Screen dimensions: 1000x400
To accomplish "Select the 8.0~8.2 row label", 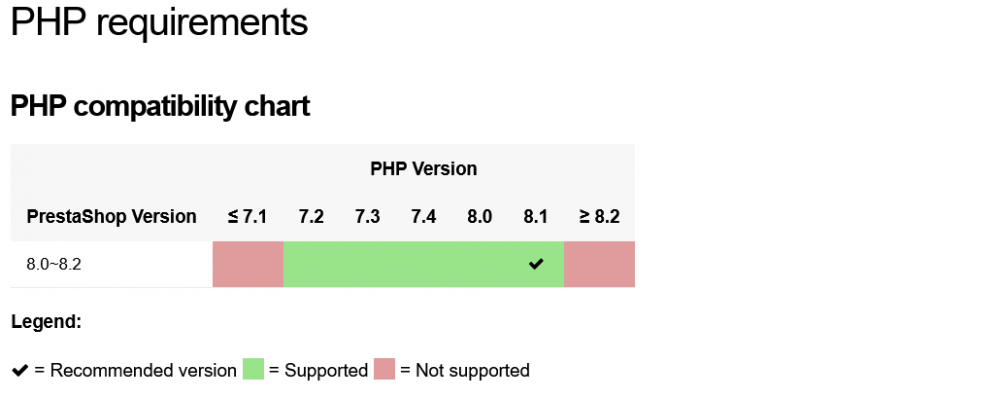I will click(x=55, y=265).
